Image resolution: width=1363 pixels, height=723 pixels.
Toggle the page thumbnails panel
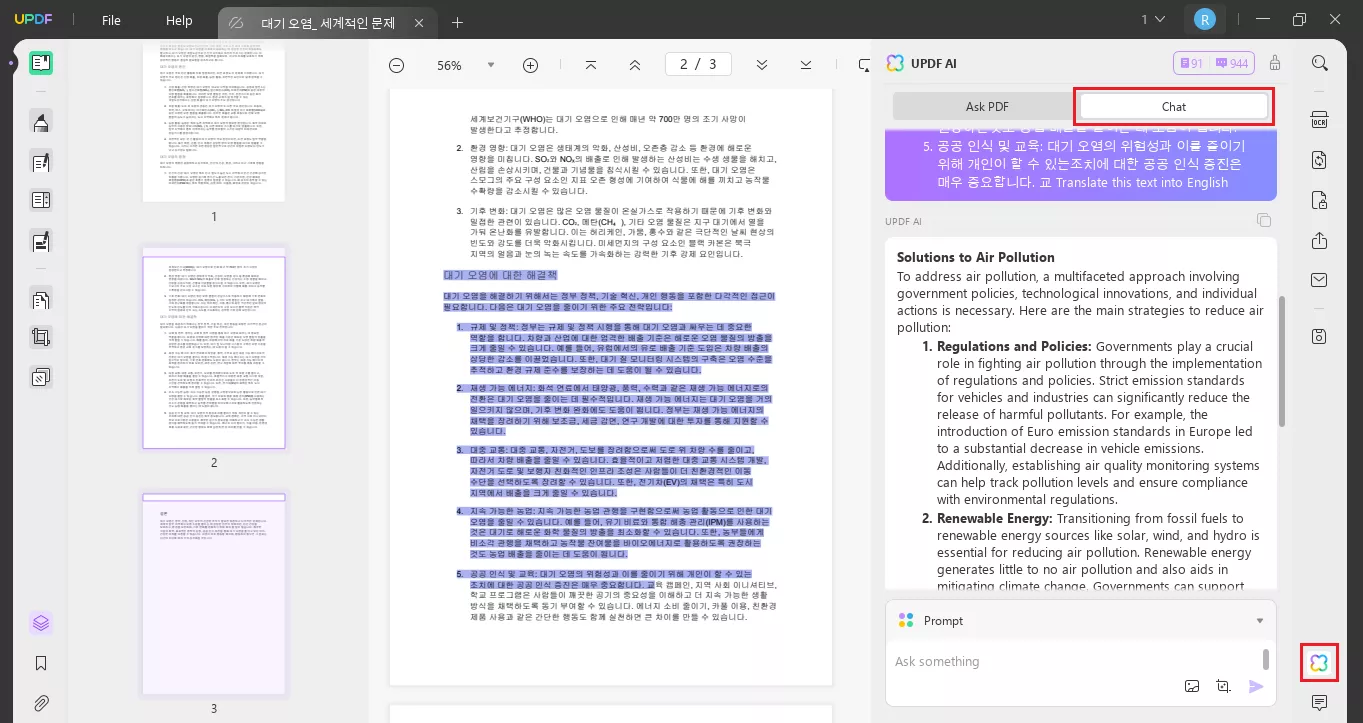[x=41, y=622]
